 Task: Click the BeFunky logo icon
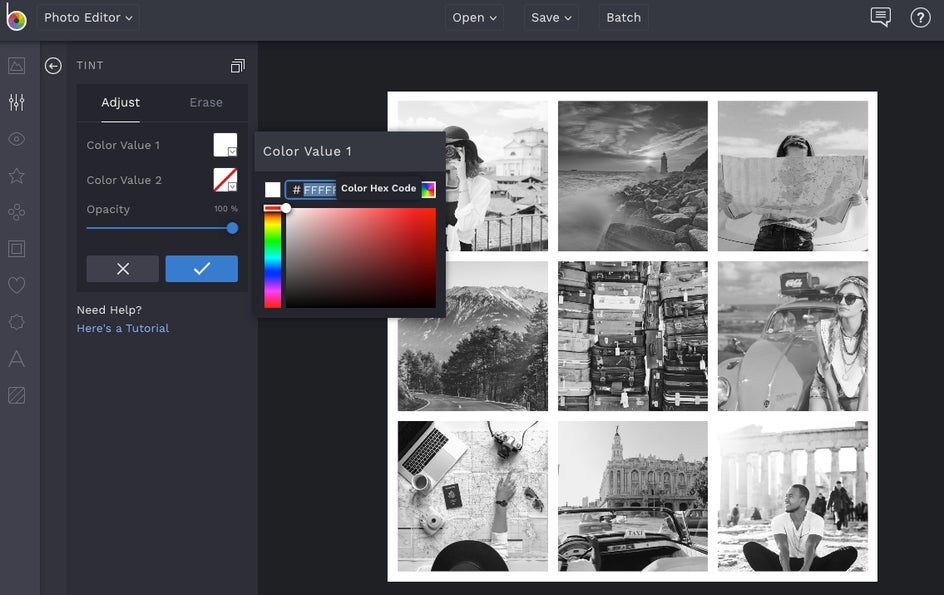point(16,18)
